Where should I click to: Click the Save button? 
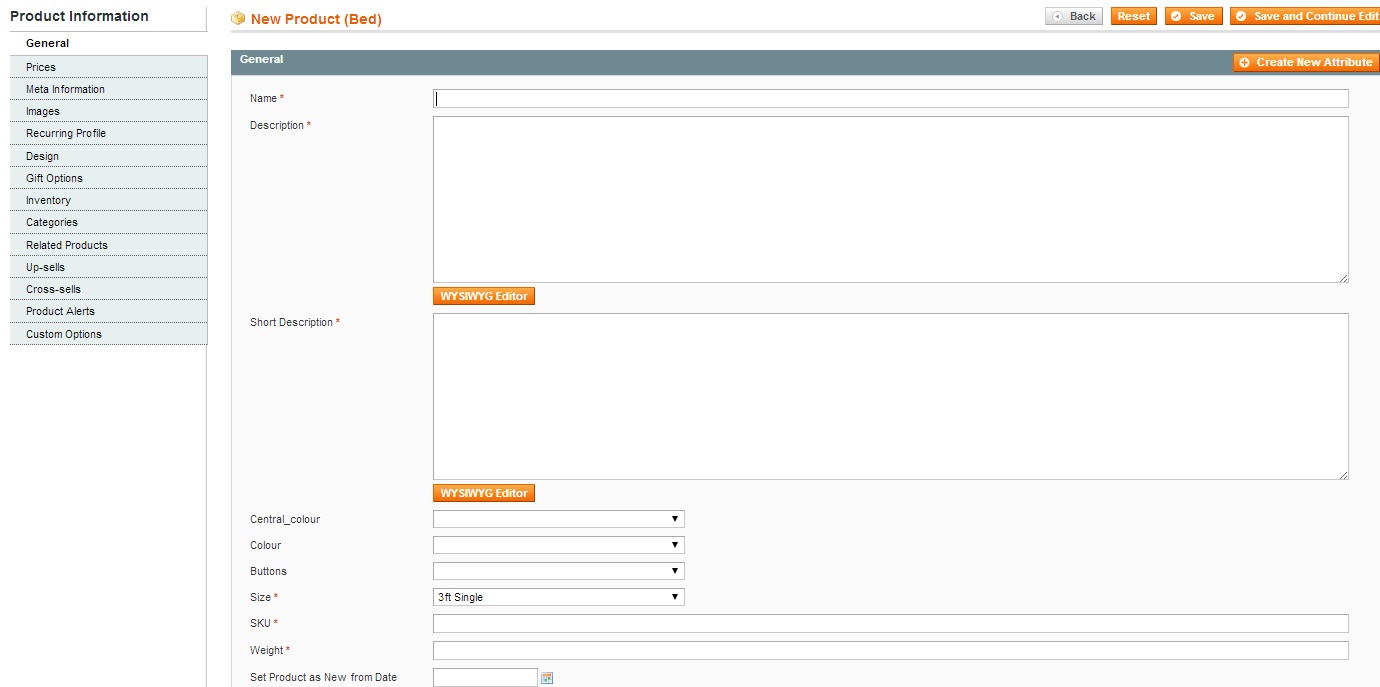pyautogui.click(x=1193, y=16)
